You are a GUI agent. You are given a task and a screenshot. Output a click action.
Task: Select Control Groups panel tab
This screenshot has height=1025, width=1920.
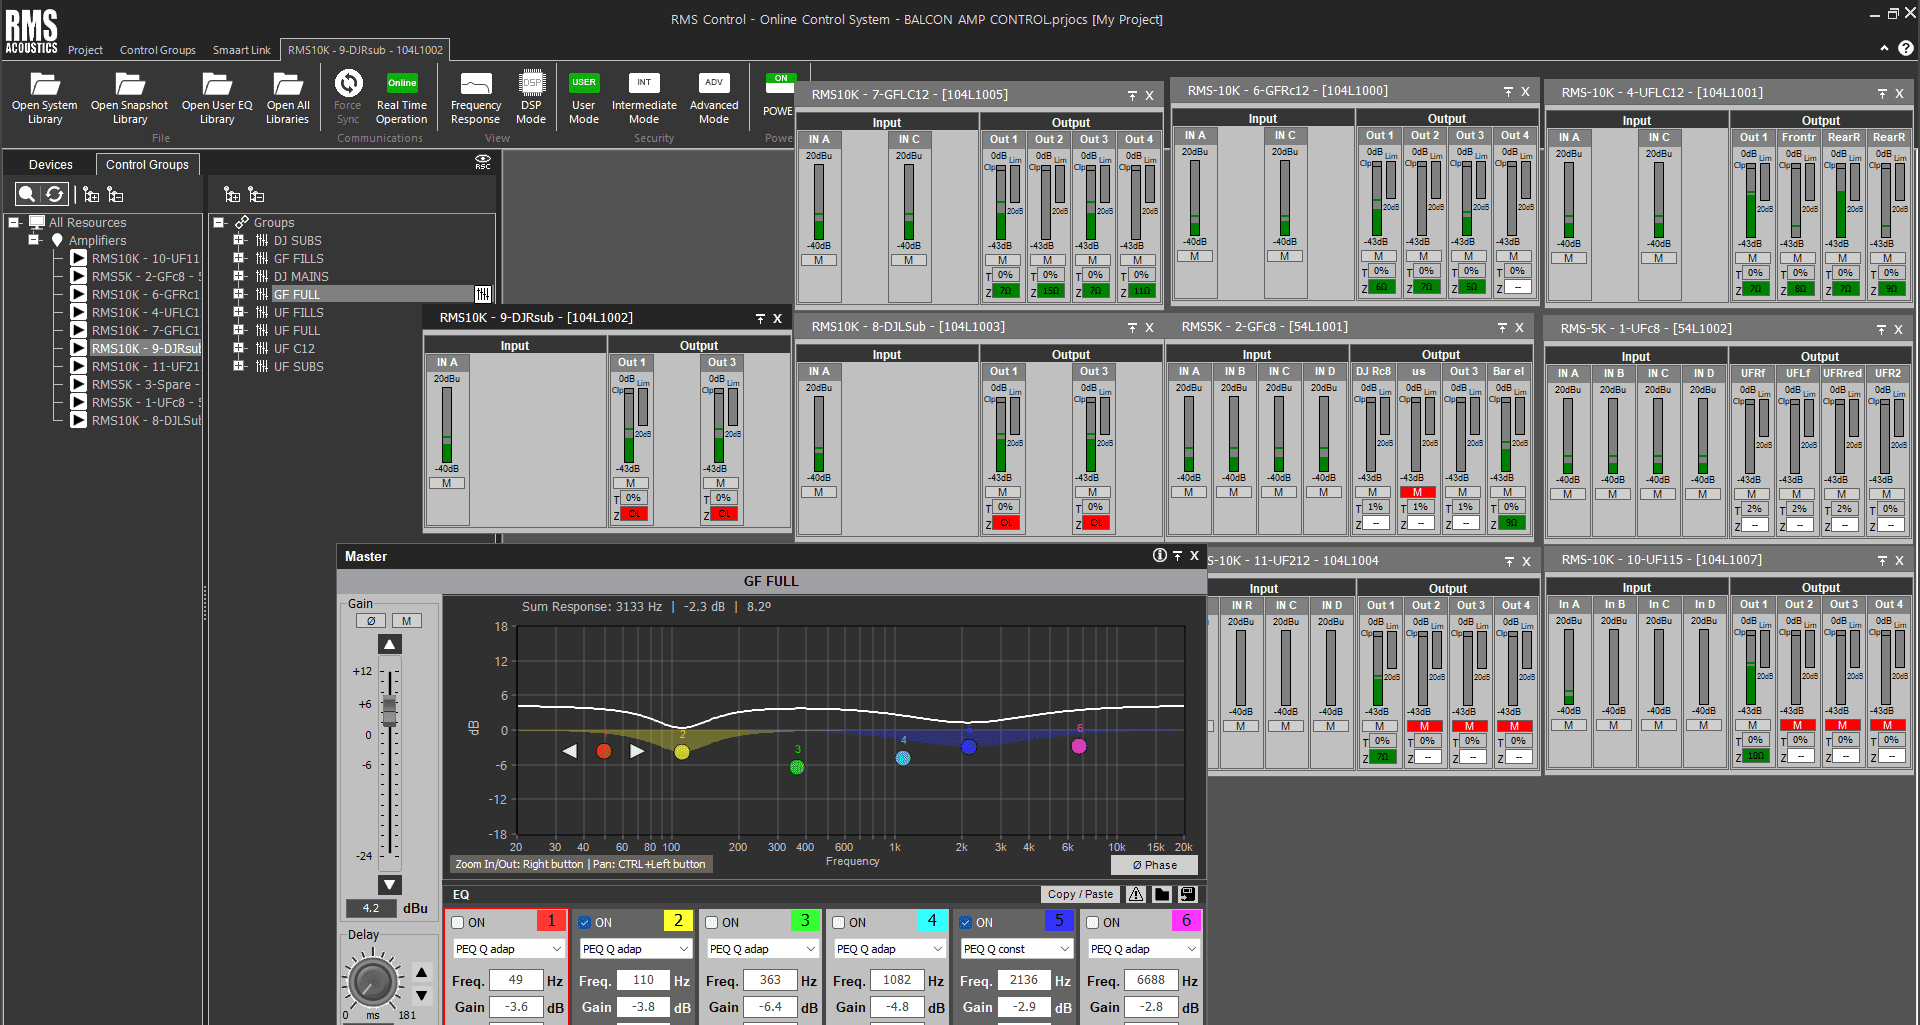[147, 164]
